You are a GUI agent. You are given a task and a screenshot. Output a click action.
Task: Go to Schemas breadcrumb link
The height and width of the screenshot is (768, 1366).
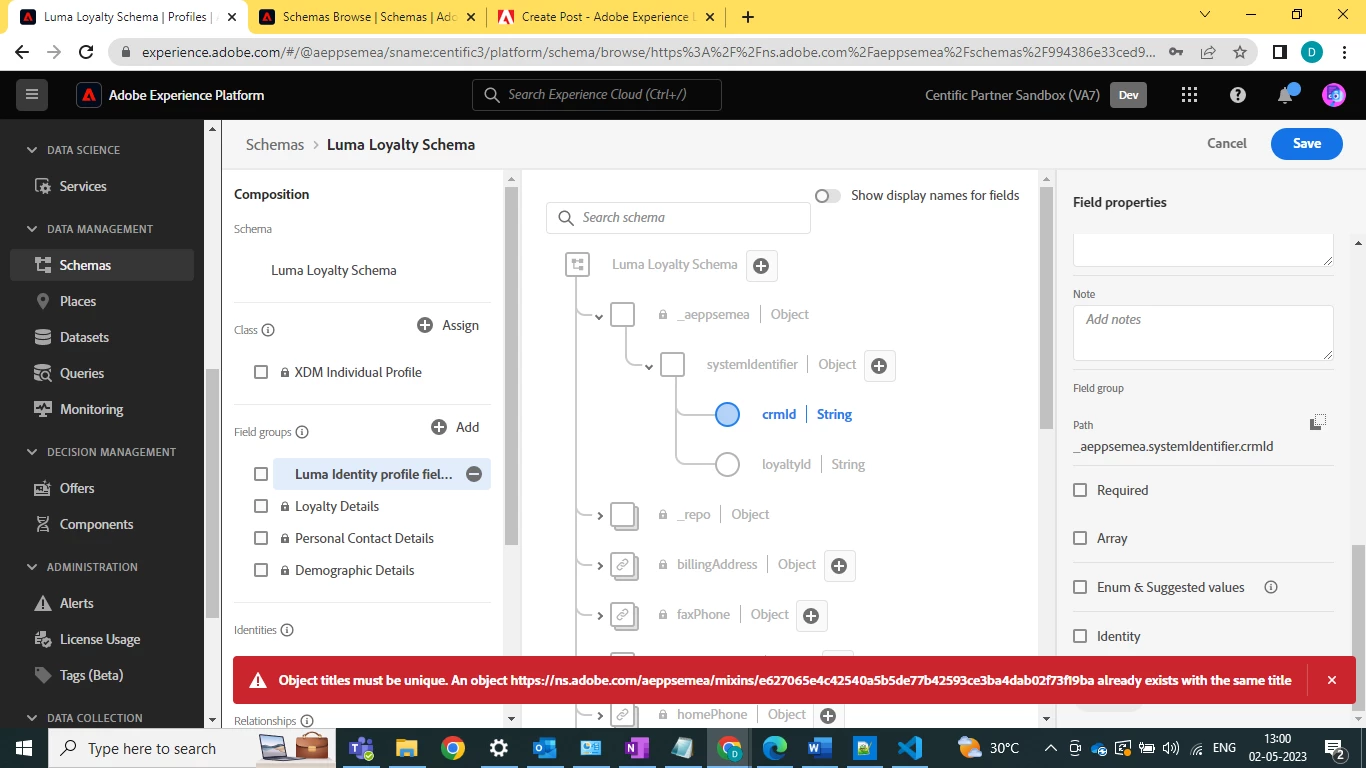[x=275, y=145]
